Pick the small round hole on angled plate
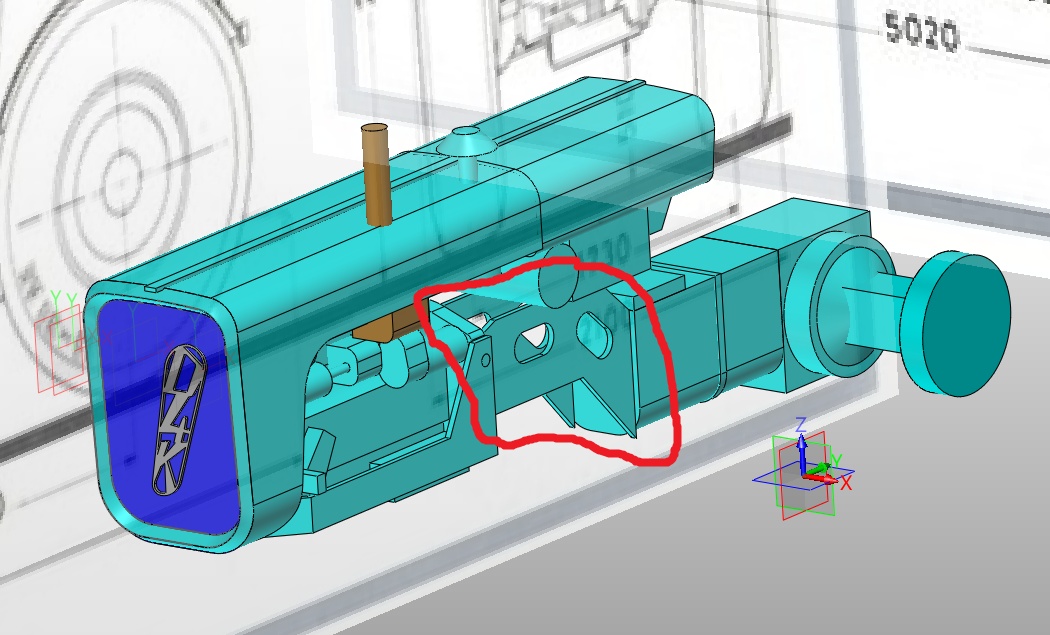The image size is (1050, 635). click(x=486, y=362)
